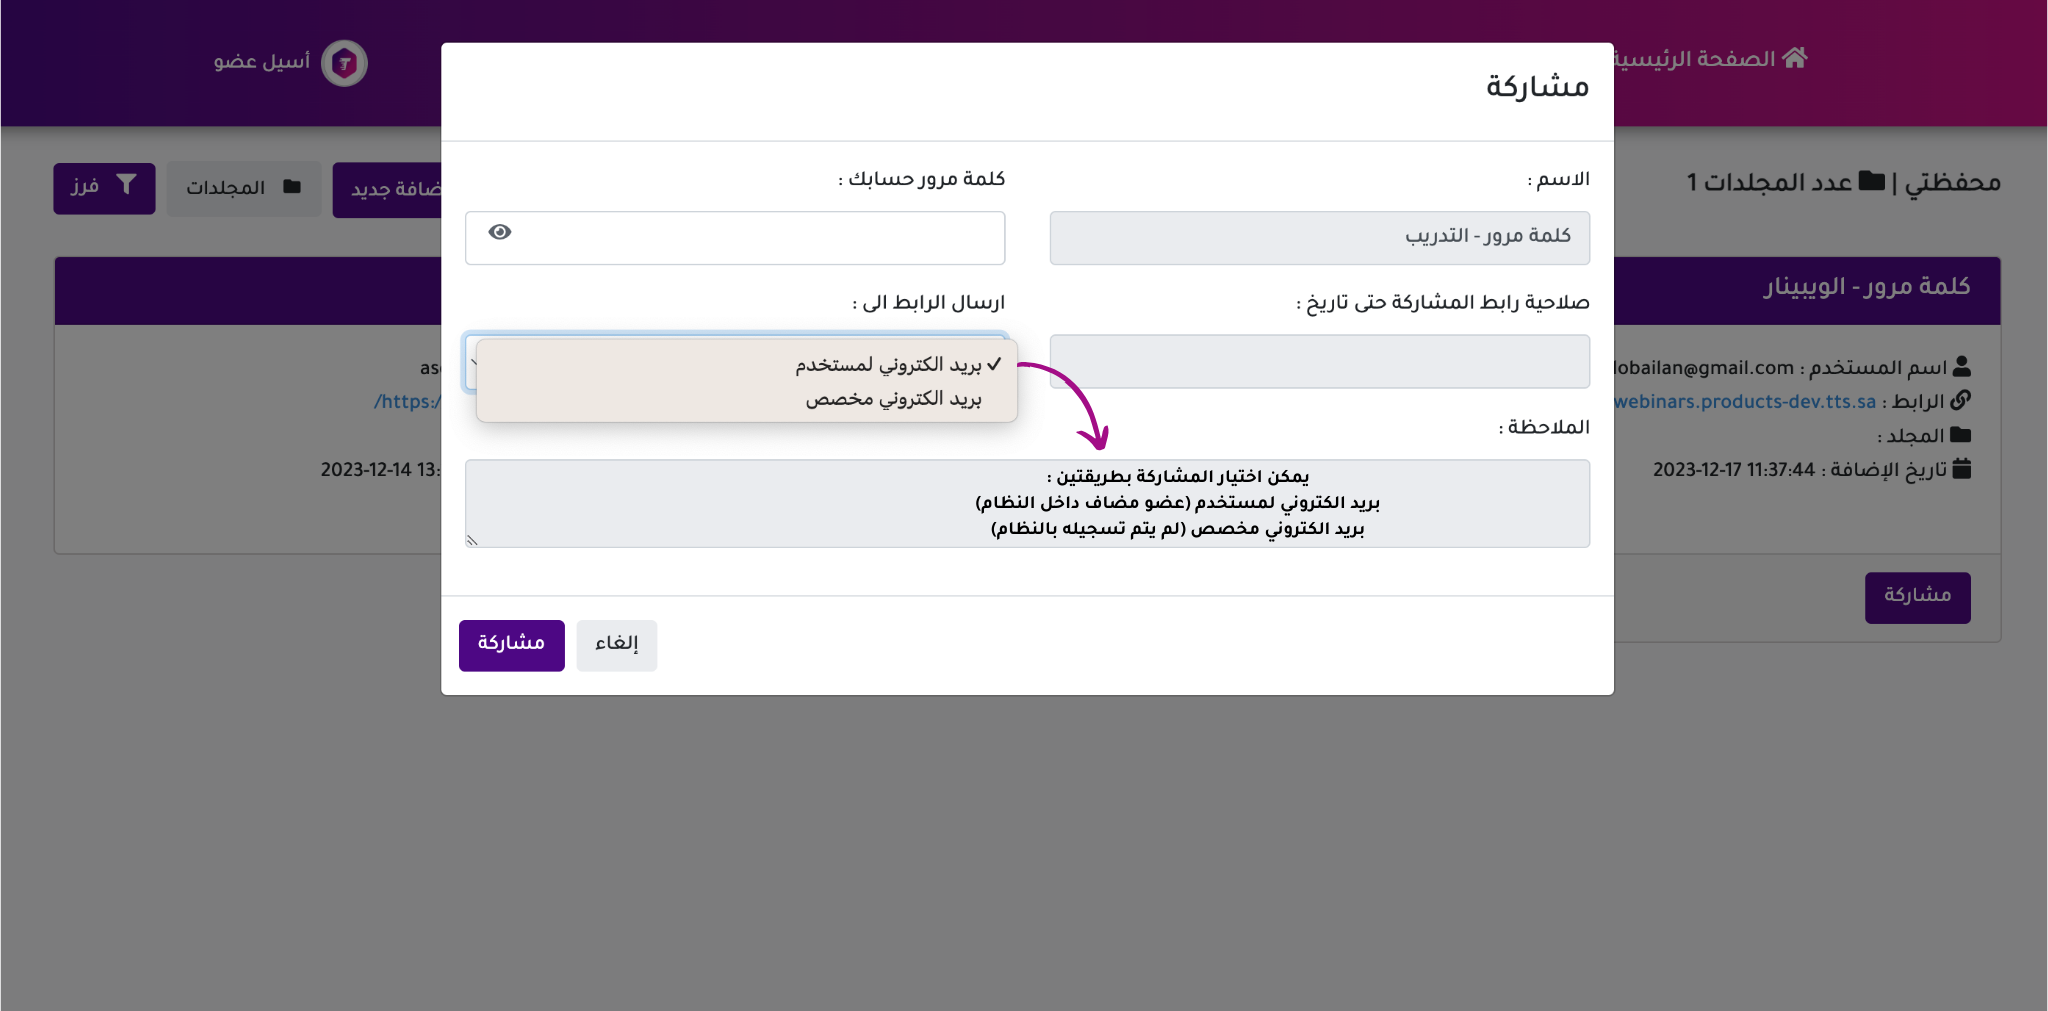
Task: Click the purple مشاركة submit button in dialog
Action: tap(511, 644)
